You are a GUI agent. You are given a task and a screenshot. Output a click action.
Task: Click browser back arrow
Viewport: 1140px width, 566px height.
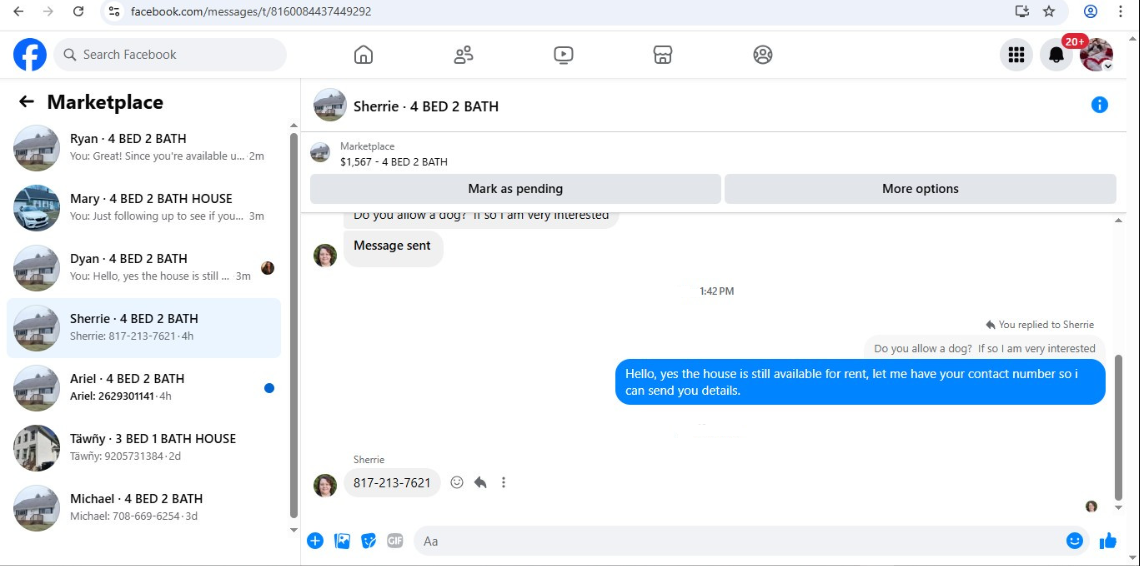tap(19, 11)
